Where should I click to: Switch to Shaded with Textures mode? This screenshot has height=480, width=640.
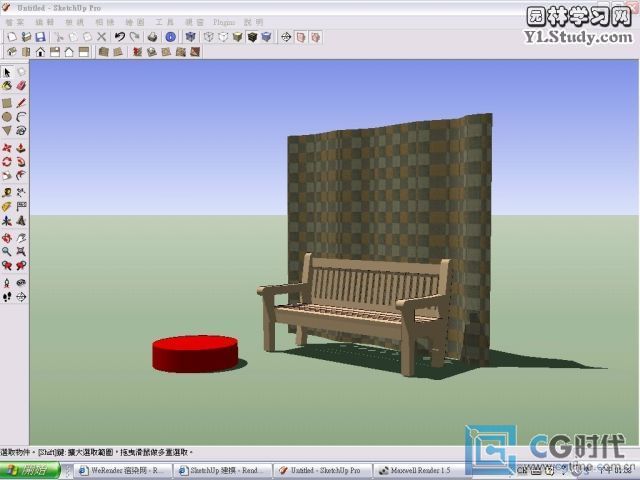point(252,37)
